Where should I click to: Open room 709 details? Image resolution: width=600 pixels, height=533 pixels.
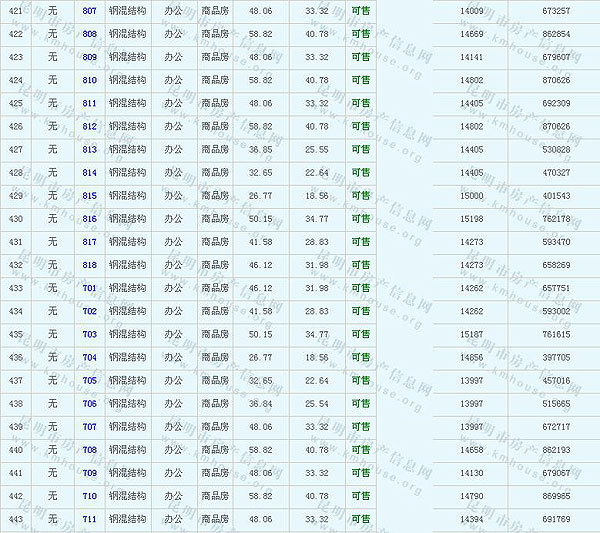pyautogui.click(x=90, y=473)
